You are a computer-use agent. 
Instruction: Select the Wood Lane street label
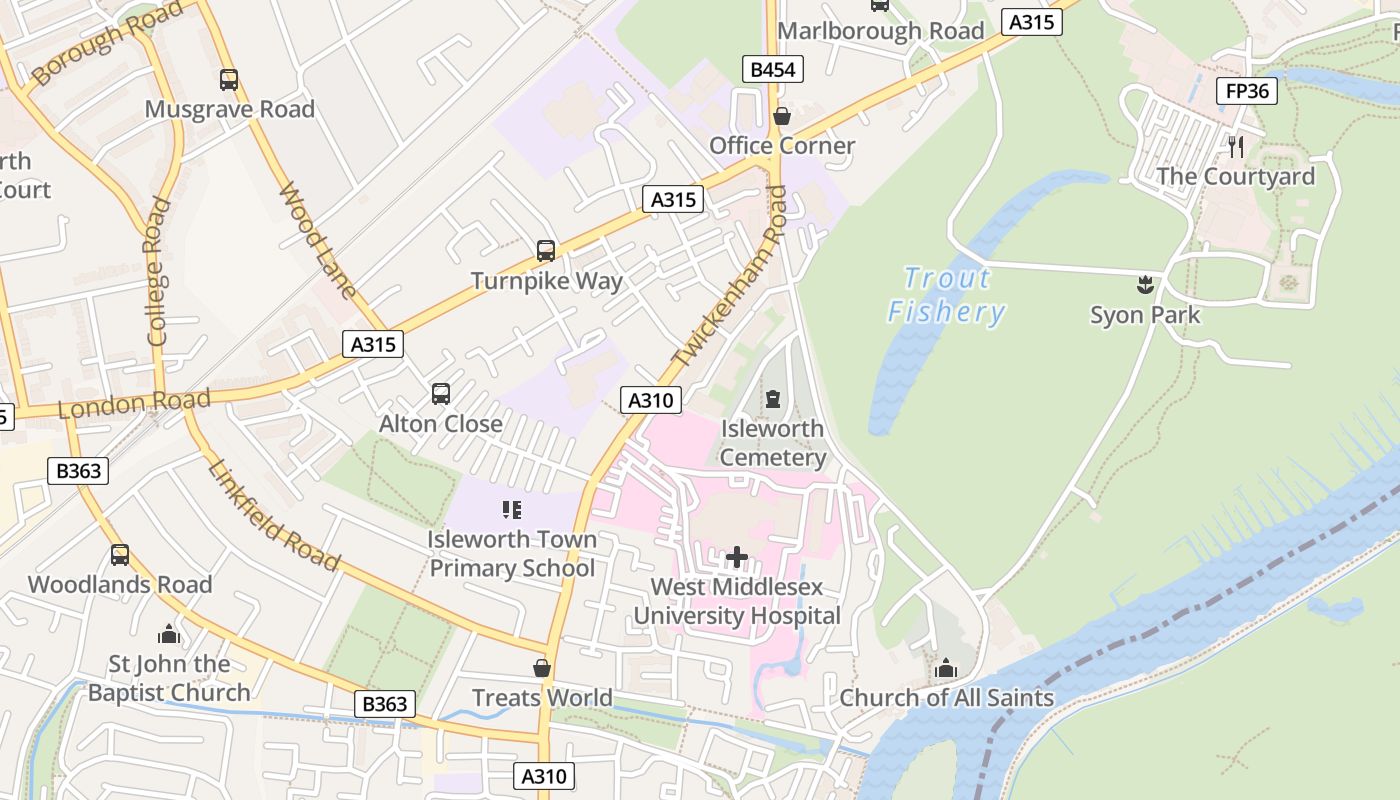(317, 240)
